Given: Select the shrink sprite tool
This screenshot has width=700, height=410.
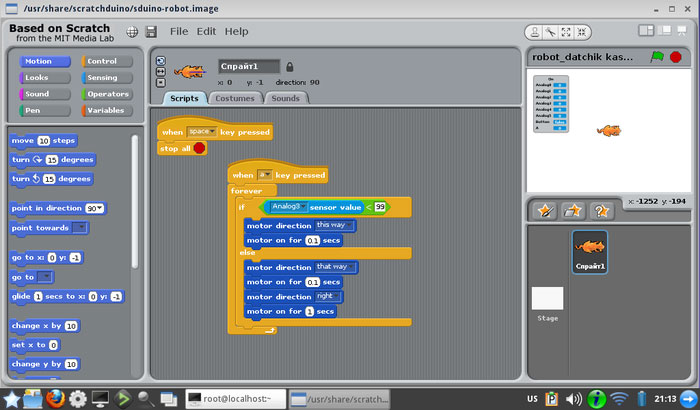Looking at the screenshot, I should tap(582, 32).
